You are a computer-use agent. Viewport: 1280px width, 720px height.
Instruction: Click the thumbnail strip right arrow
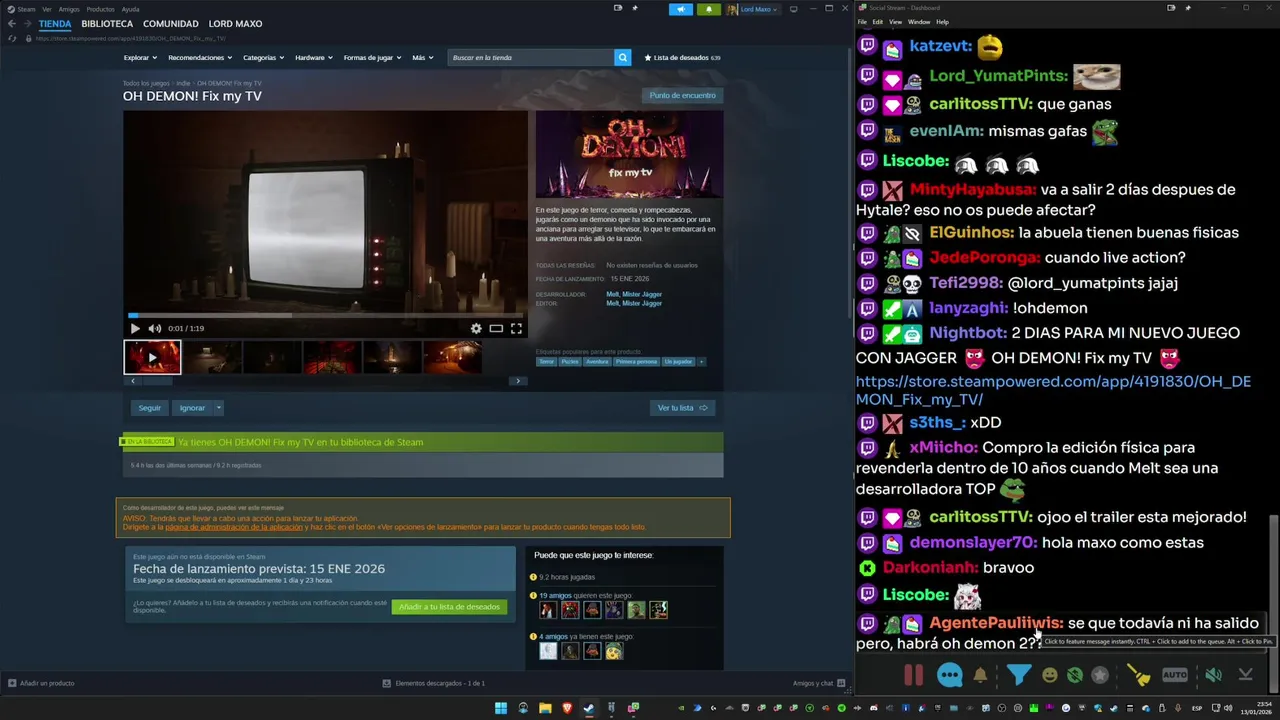pyautogui.click(x=517, y=381)
